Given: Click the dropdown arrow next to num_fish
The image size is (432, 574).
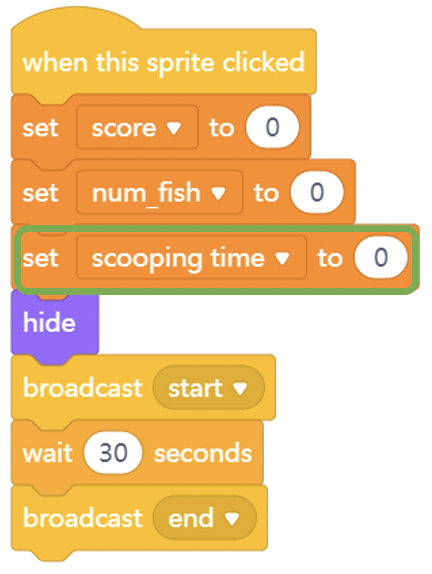Looking at the screenshot, I should point(218,193).
